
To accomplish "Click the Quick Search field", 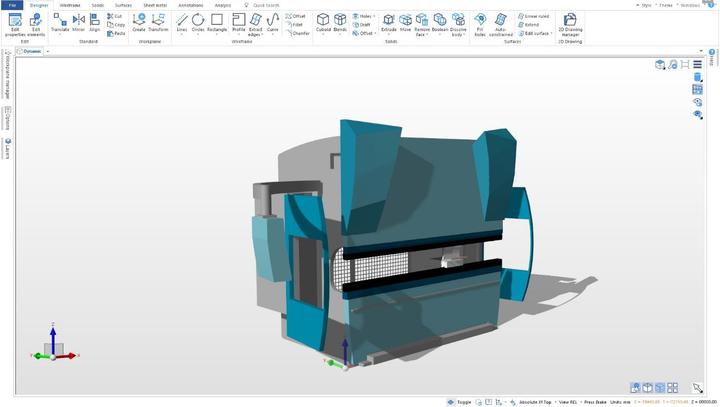I will pos(266,5).
